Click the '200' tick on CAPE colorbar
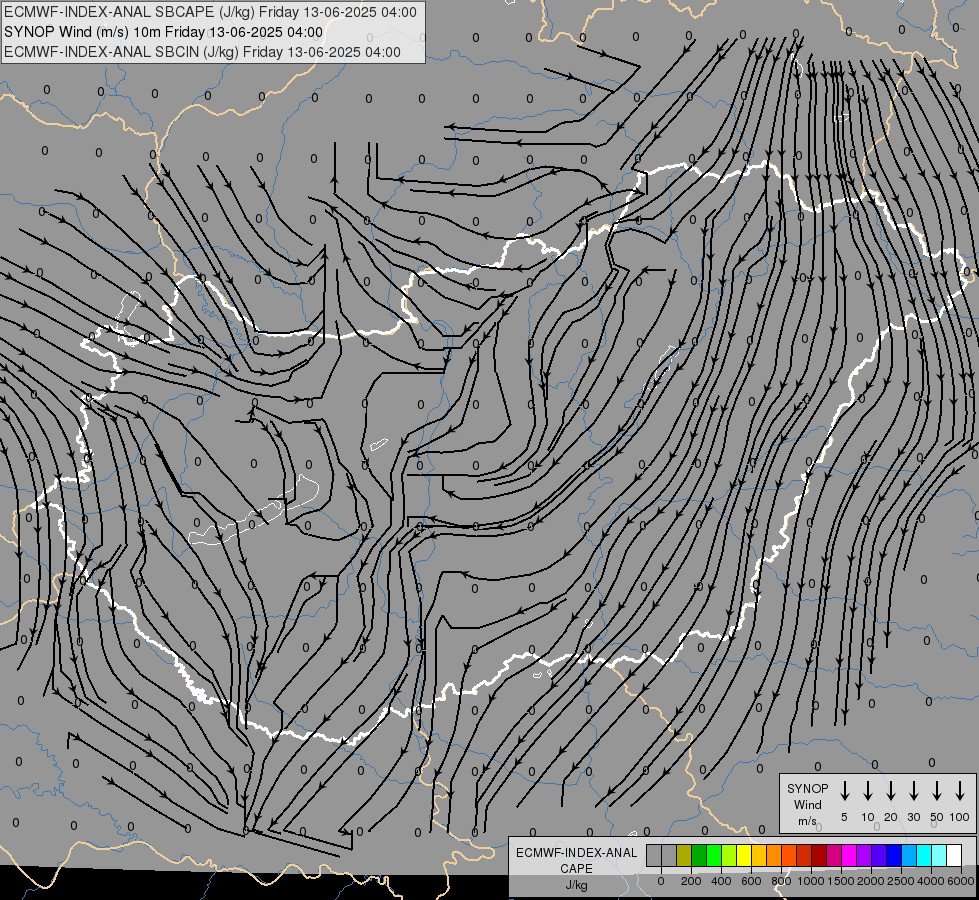 click(x=691, y=881)
